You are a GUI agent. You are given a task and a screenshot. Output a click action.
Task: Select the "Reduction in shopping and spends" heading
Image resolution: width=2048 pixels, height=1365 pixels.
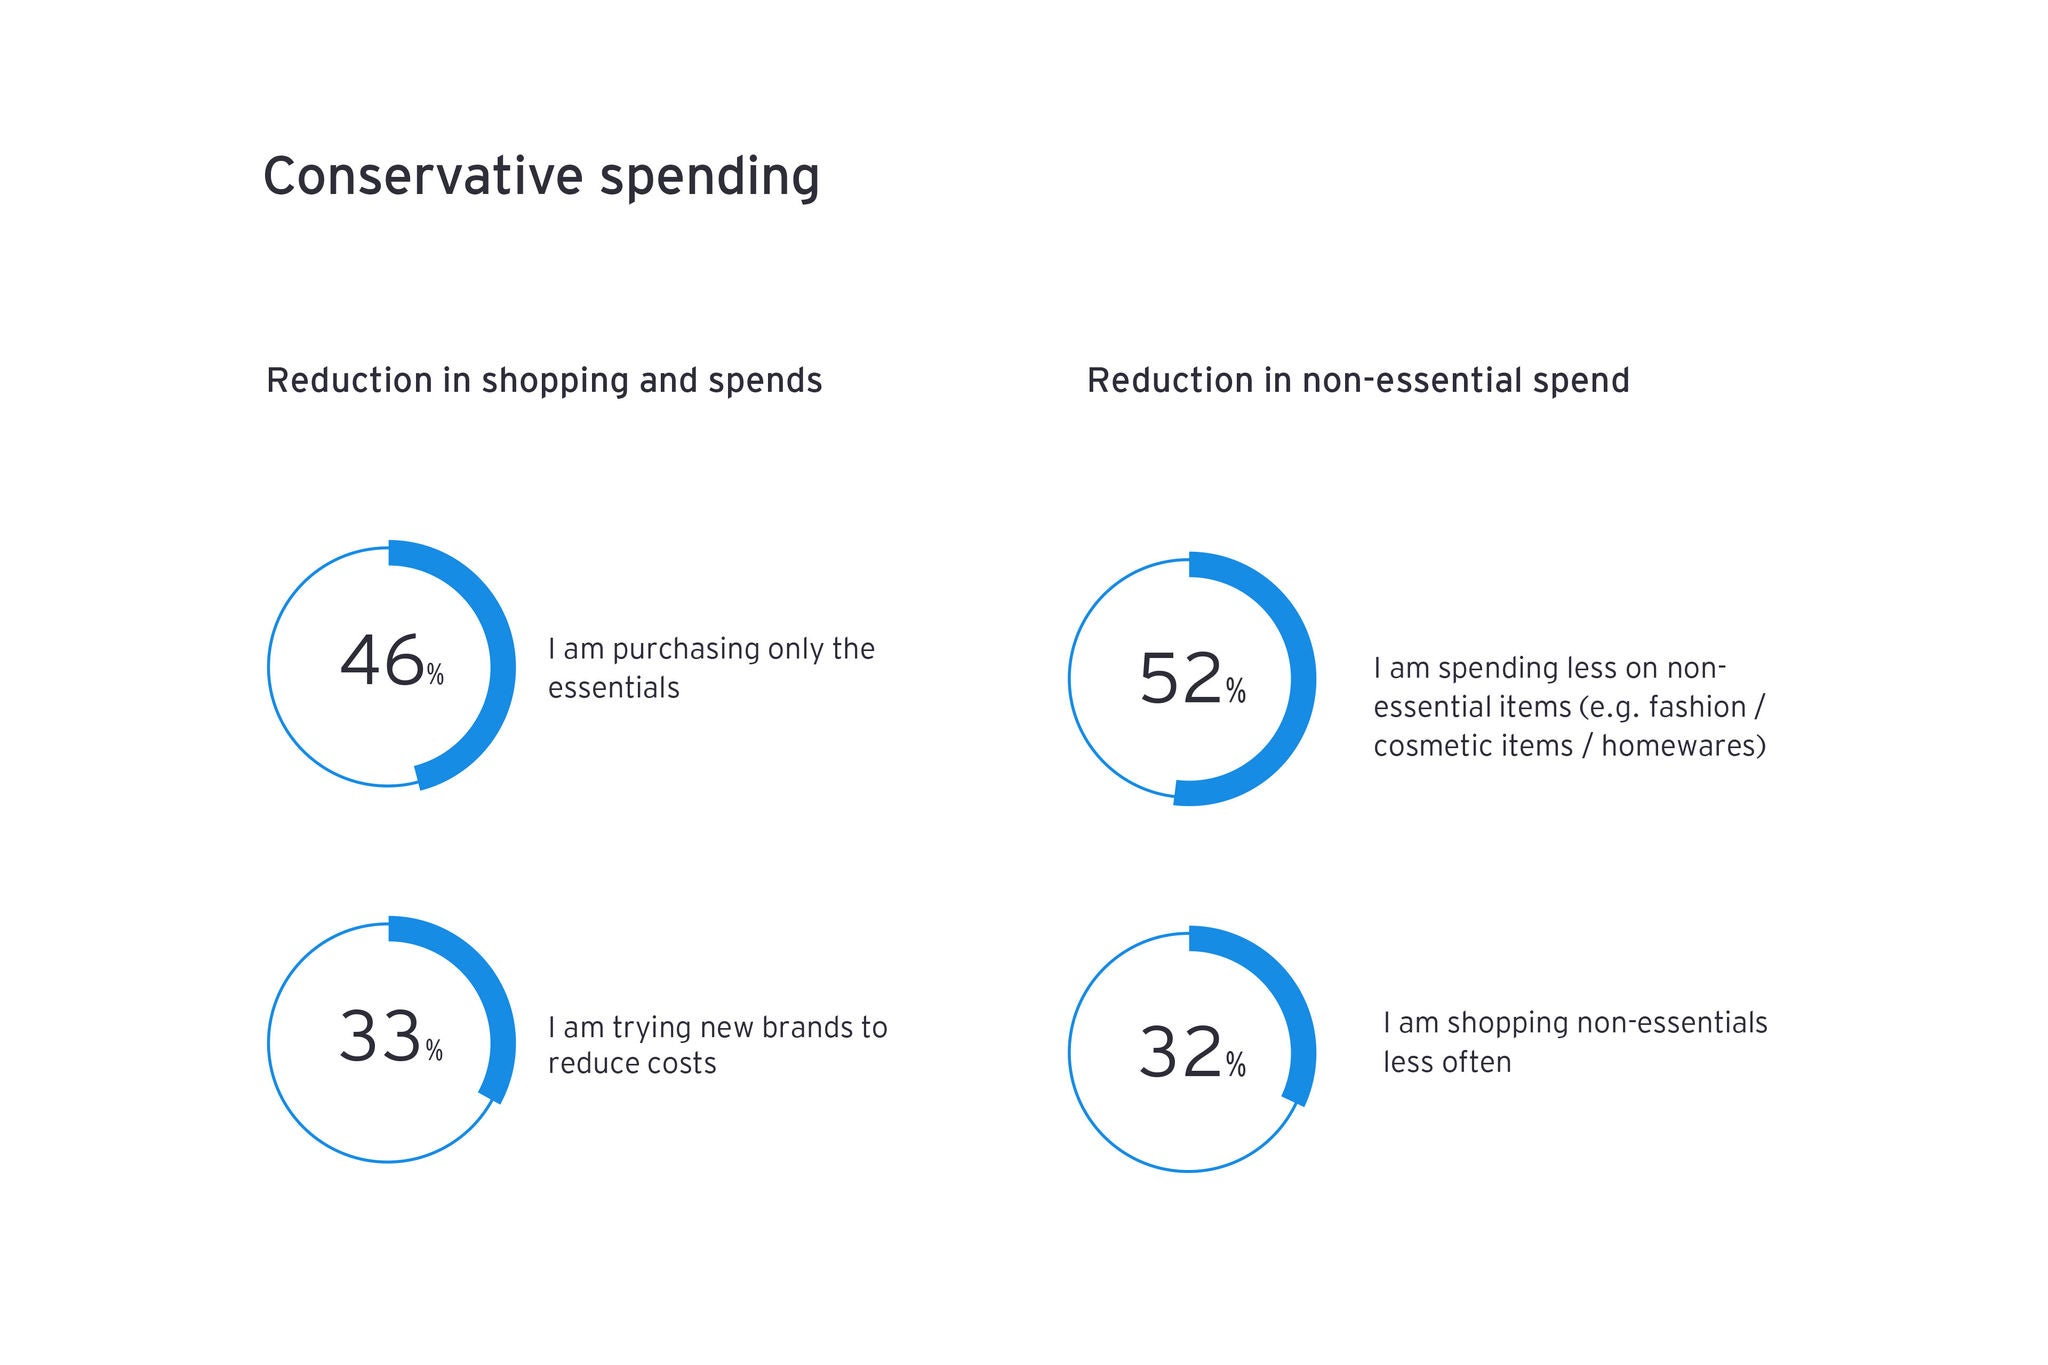(544, 381)
